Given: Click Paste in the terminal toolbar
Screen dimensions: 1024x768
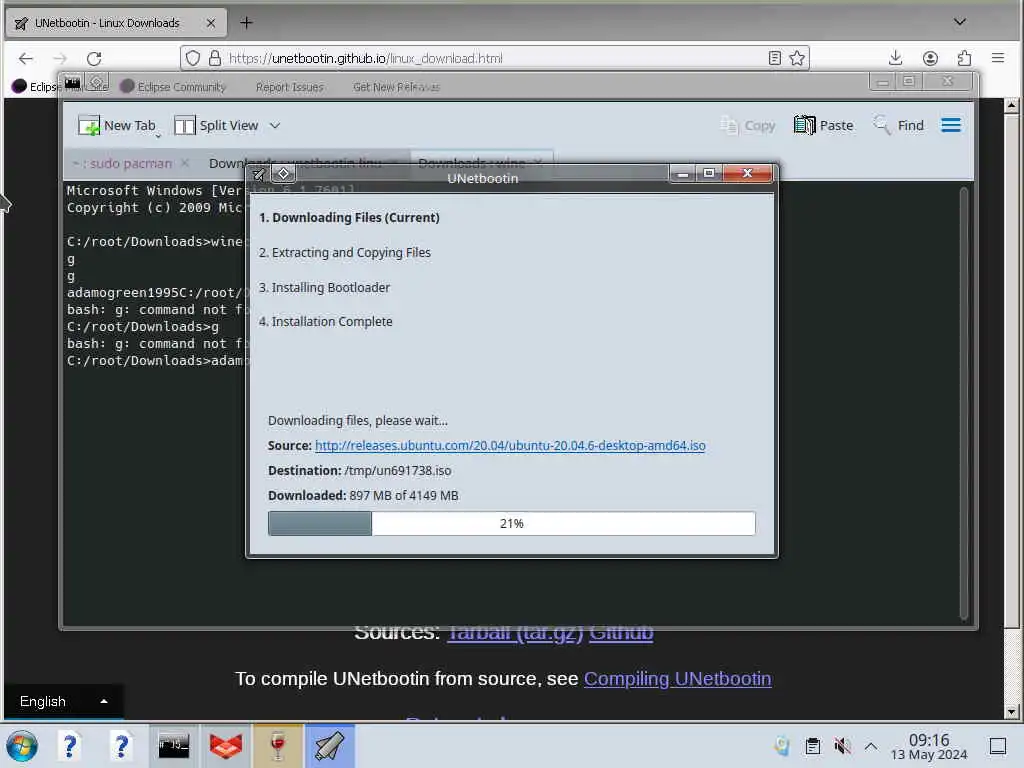Looking at the screenshot, I should point(824,125).
